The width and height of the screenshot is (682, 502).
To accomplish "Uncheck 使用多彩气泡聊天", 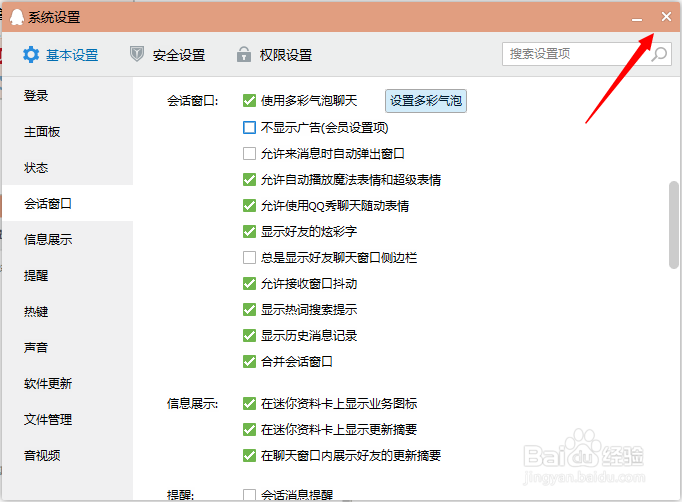I will [x=249, y=101].
